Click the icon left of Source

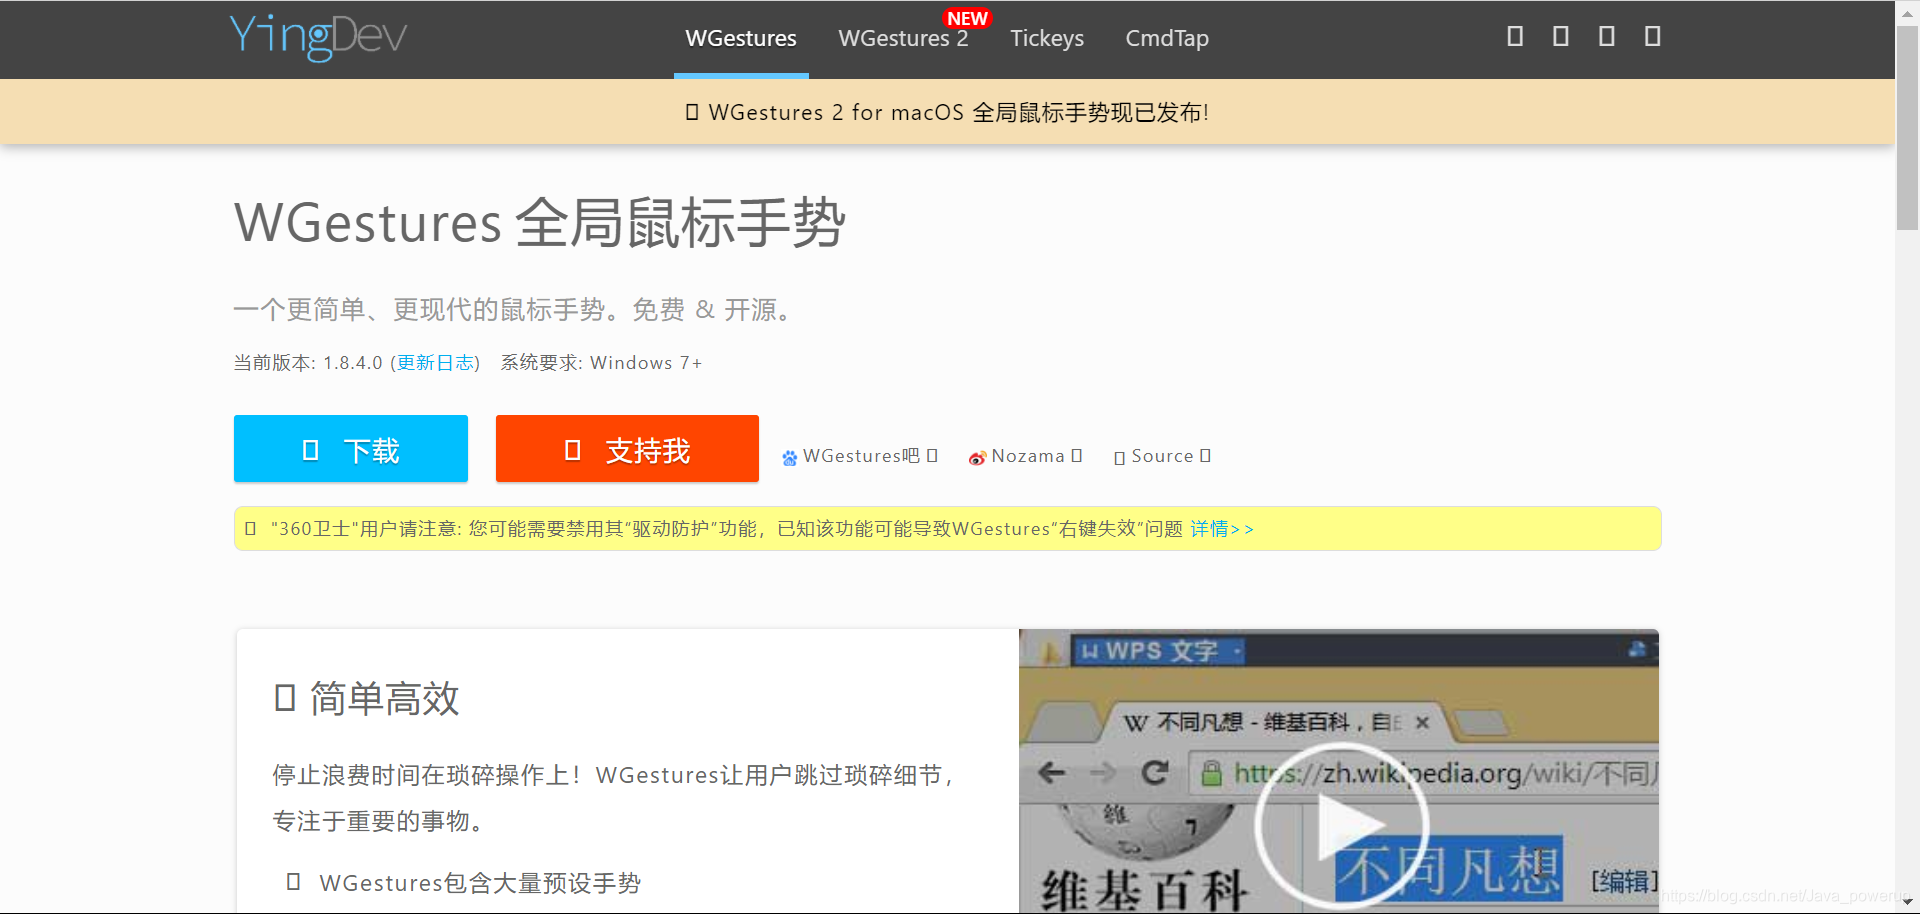(x=1119, y=458)
